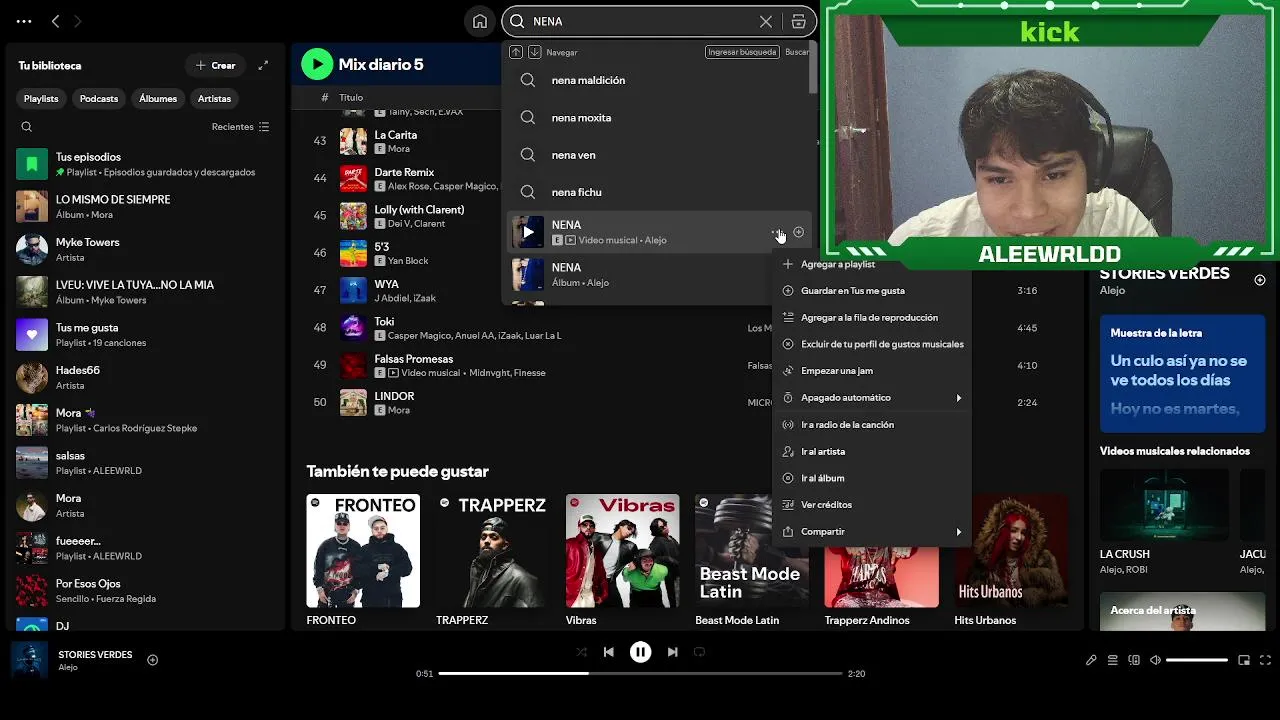Click the Crear button in library
This screenshot has height=720, width=1280.
coord(216,65)
